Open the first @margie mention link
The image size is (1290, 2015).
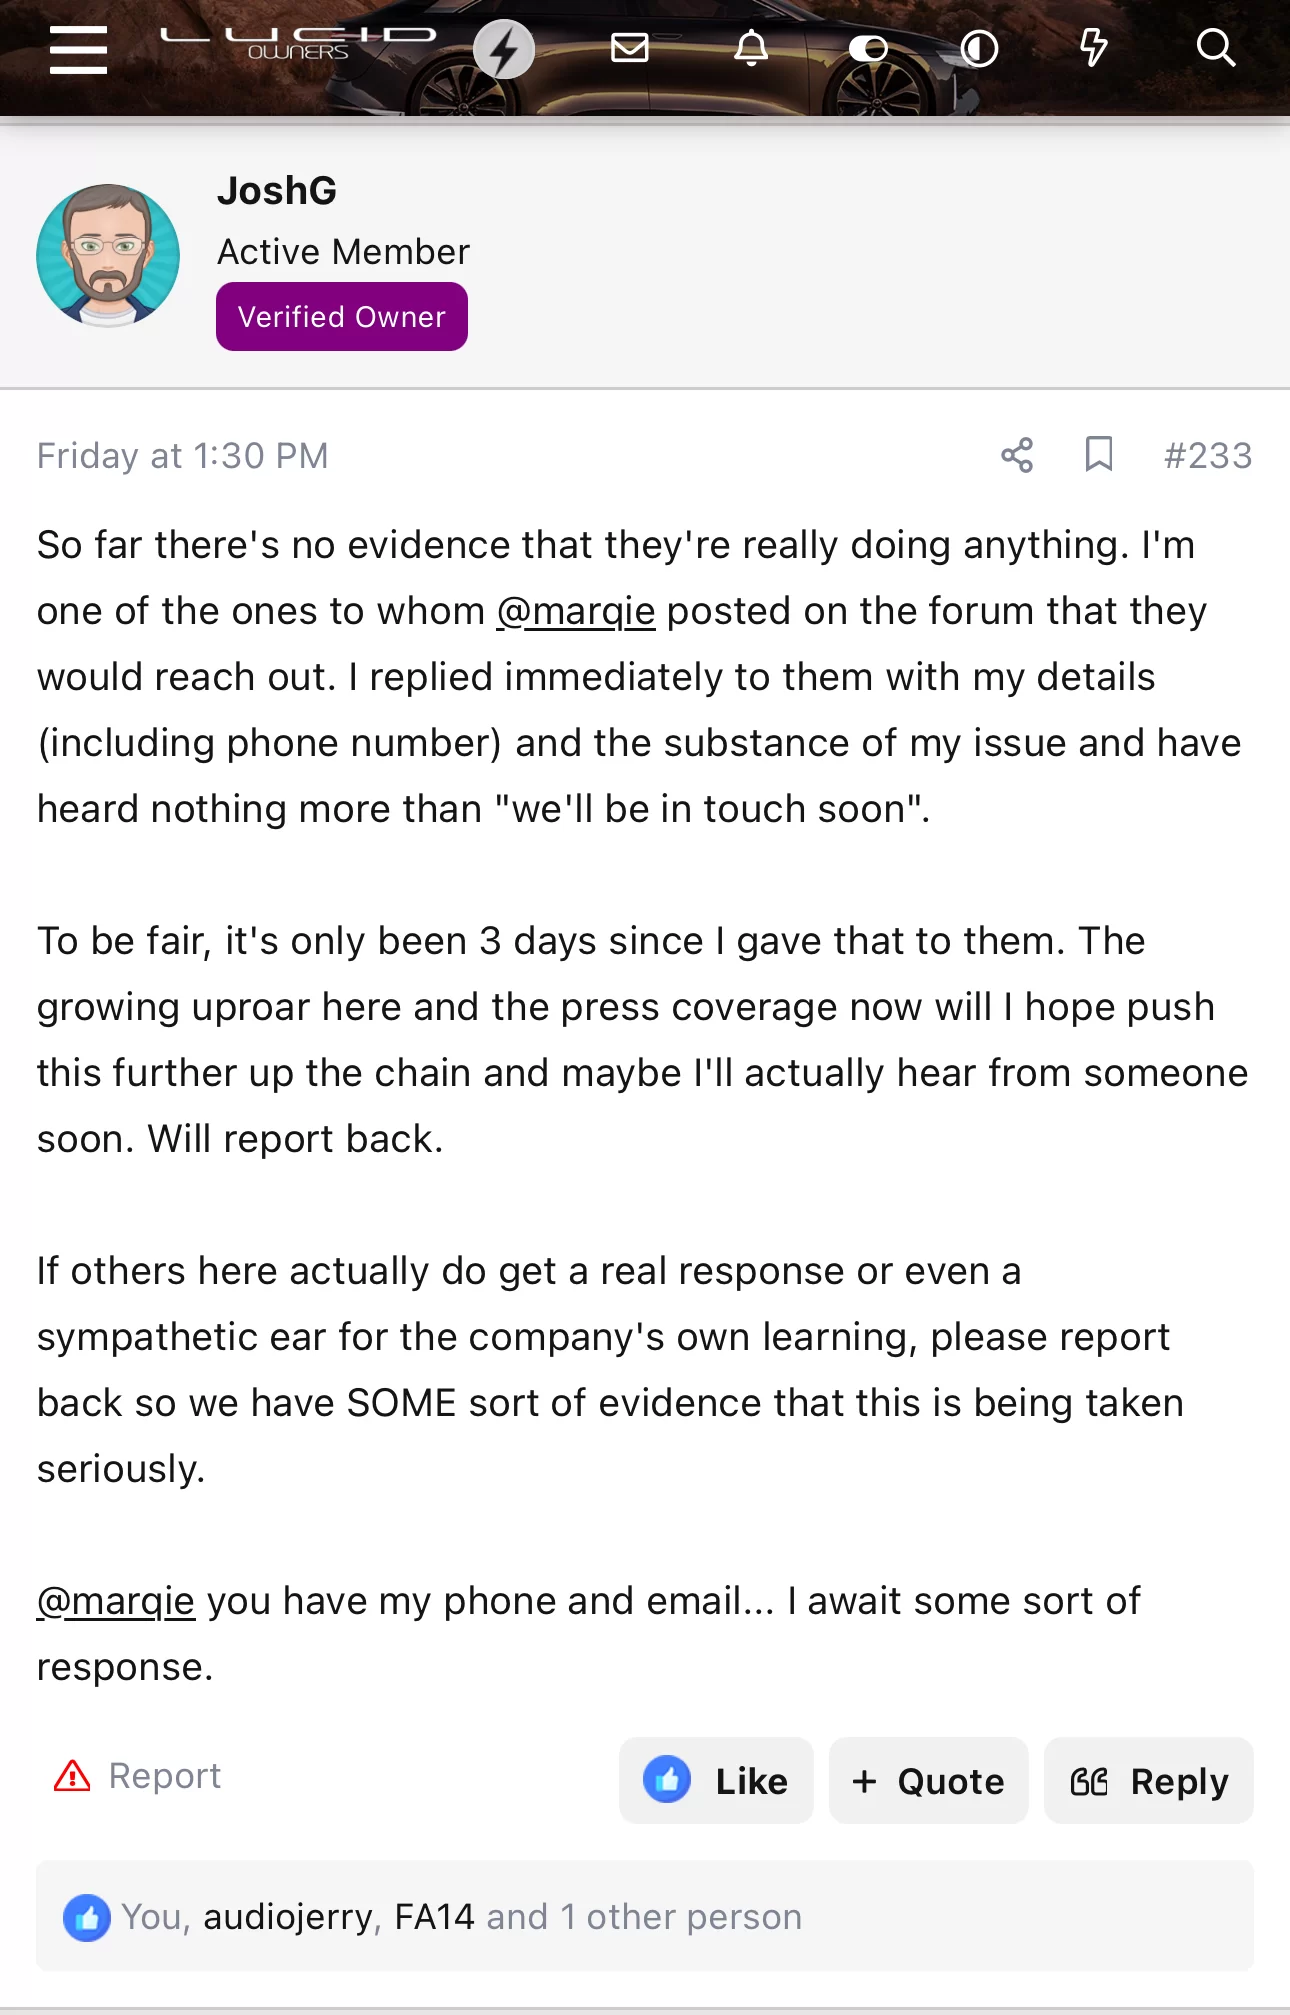(x=576, y=611)
